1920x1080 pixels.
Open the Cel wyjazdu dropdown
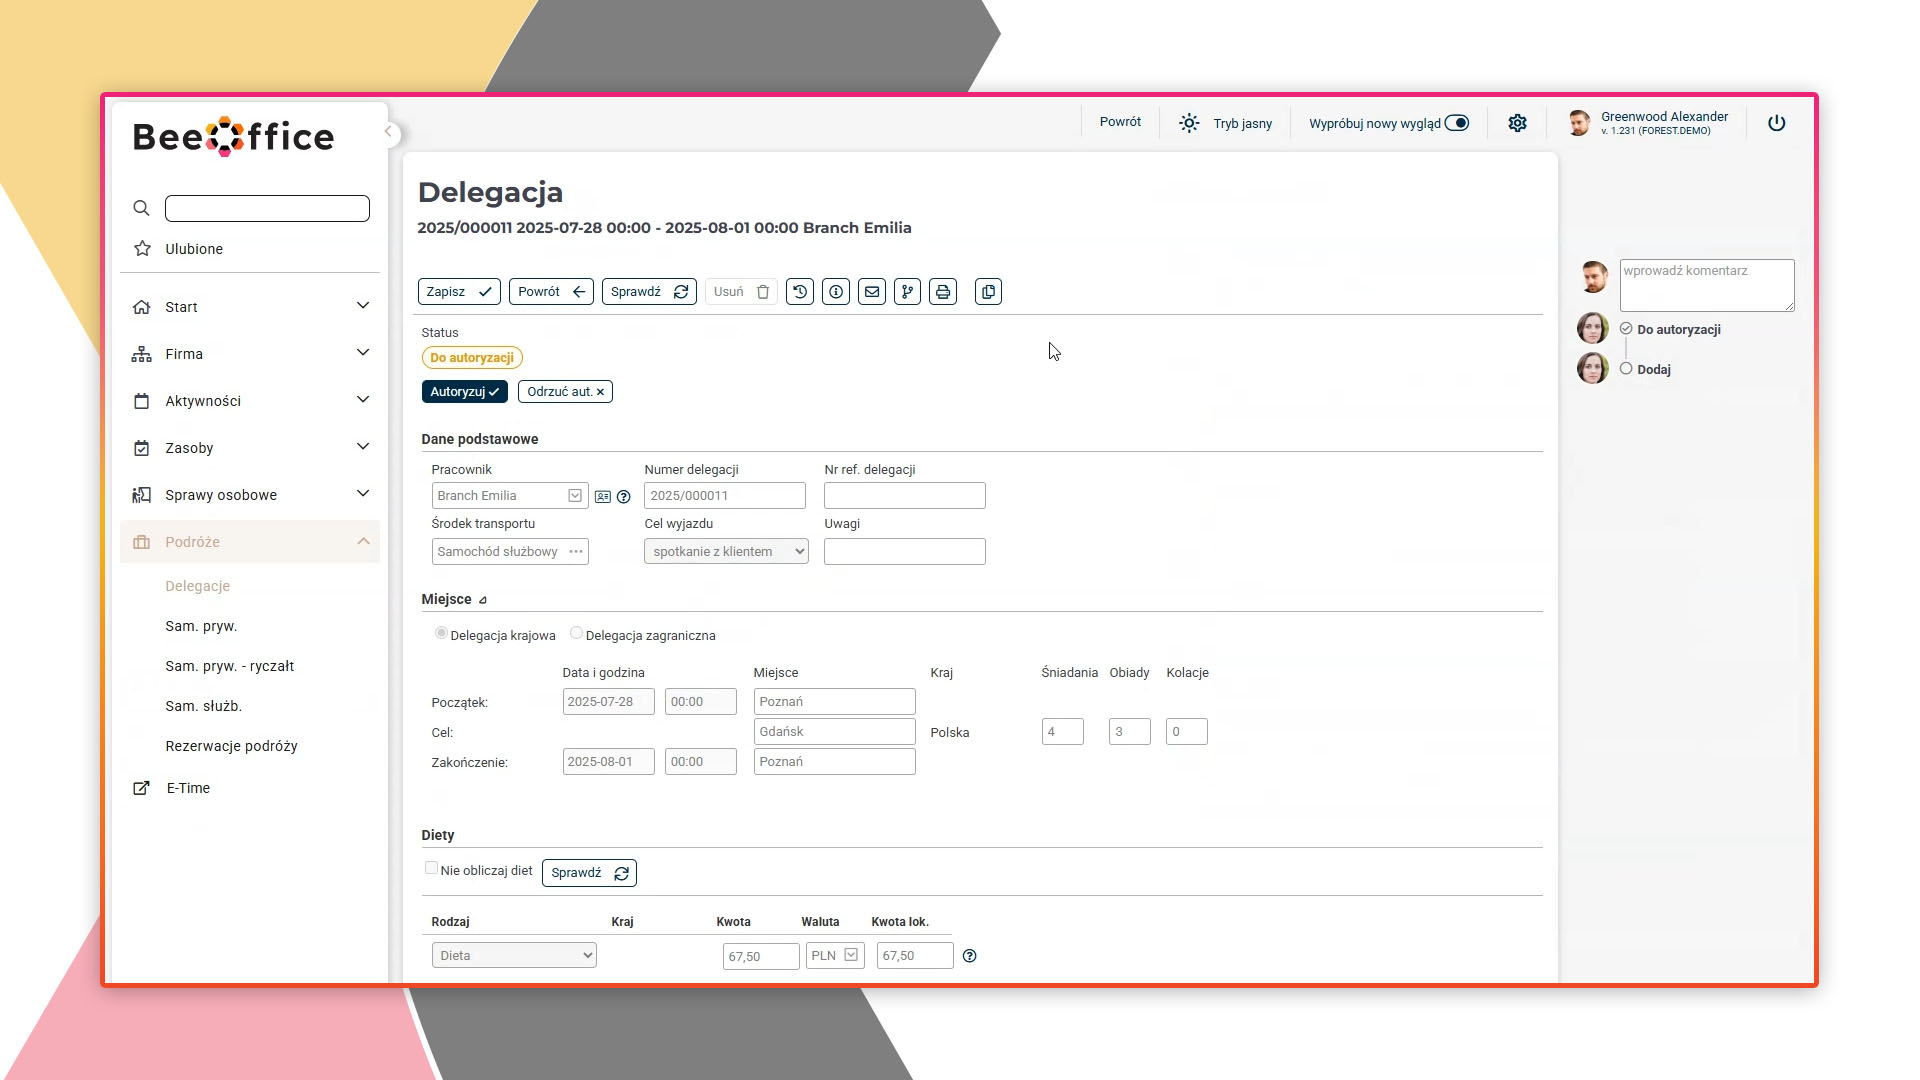pyautogui.click(x=726, y=552)
